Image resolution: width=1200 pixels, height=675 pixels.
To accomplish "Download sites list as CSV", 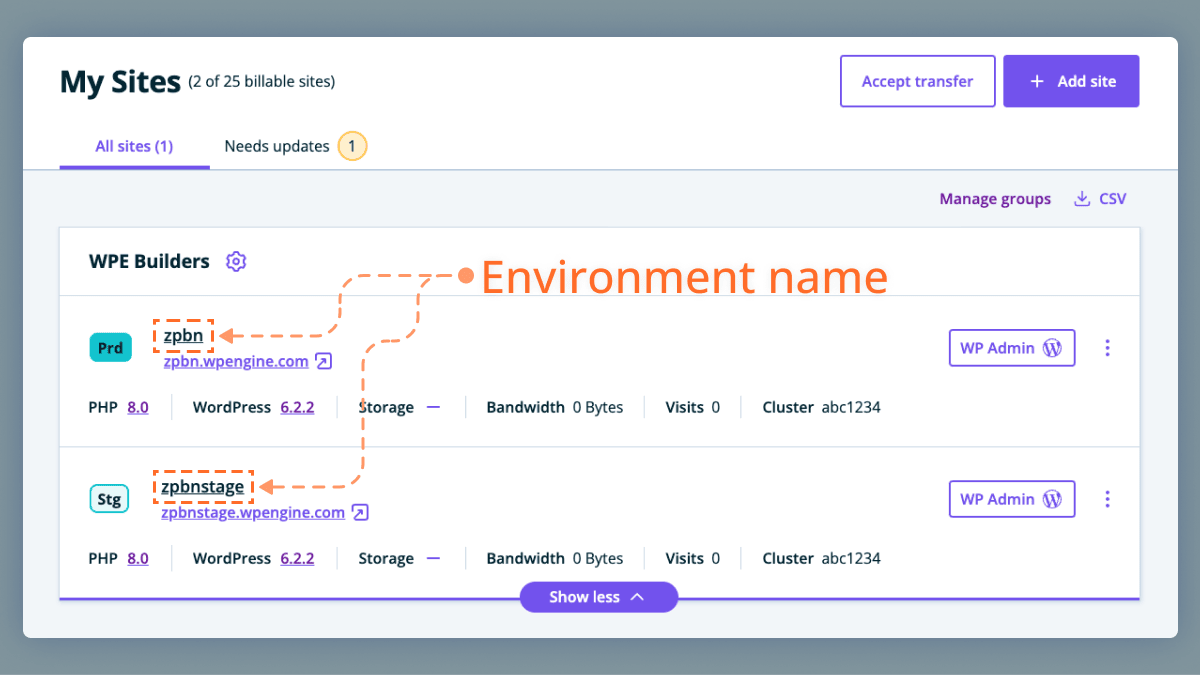I will (1100, 199).
